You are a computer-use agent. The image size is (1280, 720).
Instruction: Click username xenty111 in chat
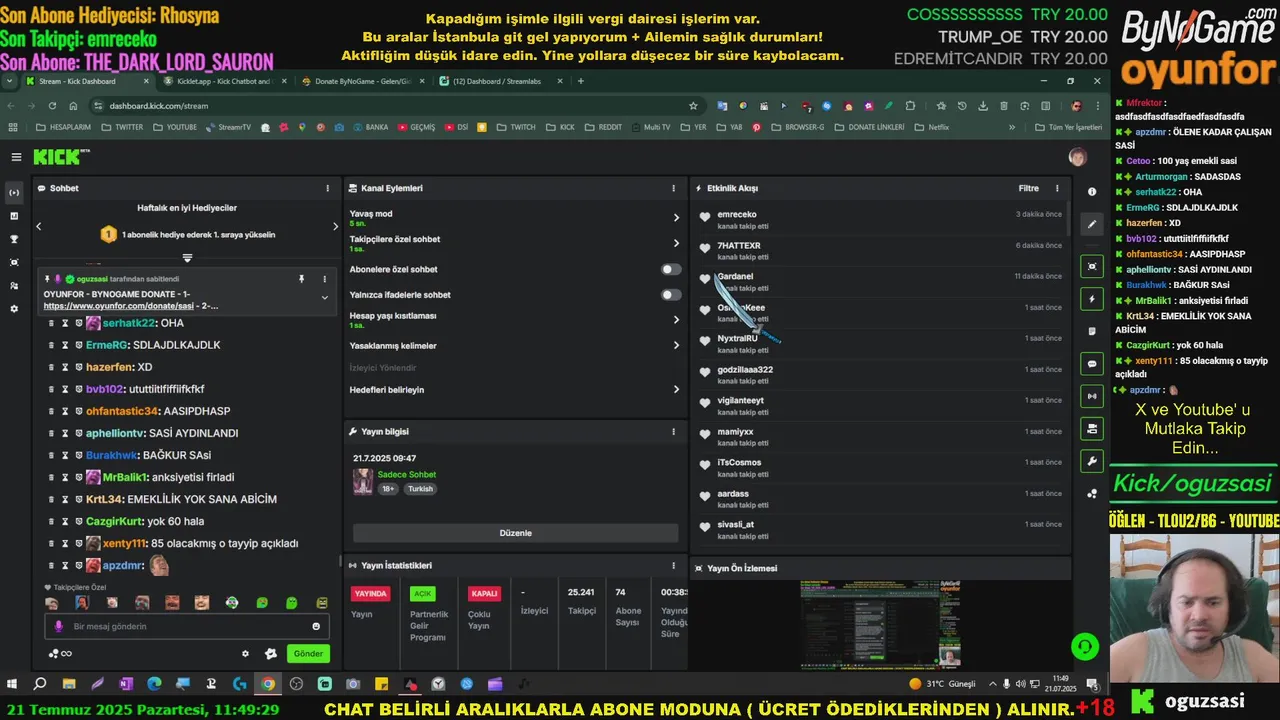(x=124, y=543)
